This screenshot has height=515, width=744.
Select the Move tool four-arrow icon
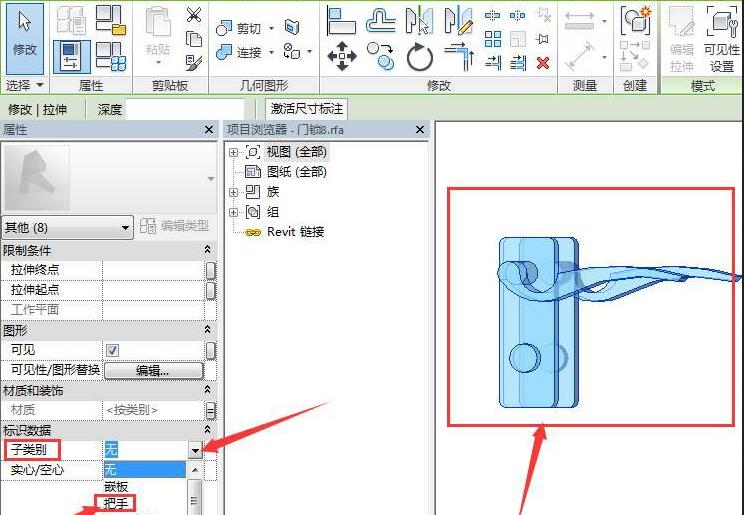coord(342,56)
